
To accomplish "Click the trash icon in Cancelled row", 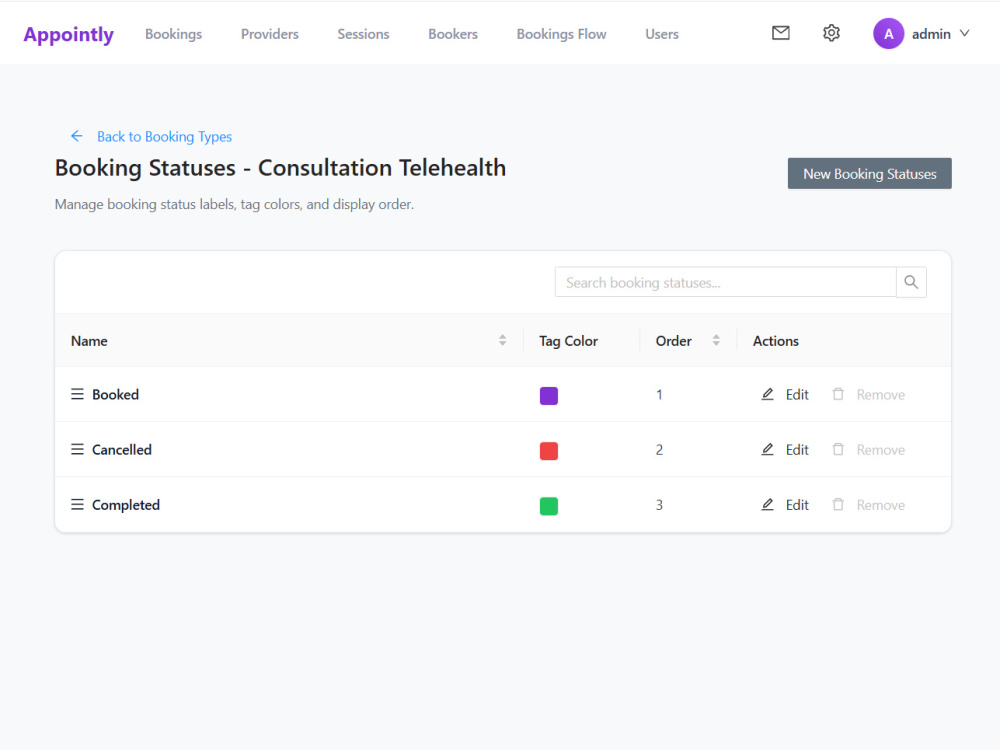I will coord(838,450).
